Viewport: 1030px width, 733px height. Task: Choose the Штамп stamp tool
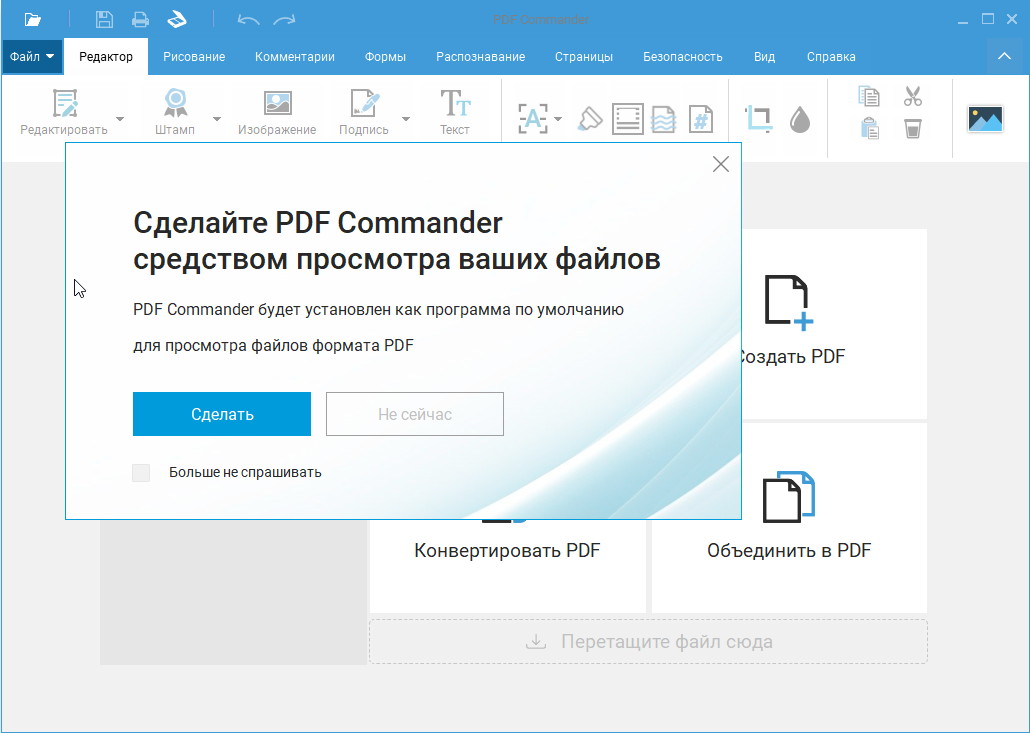(x=175, y=112)
